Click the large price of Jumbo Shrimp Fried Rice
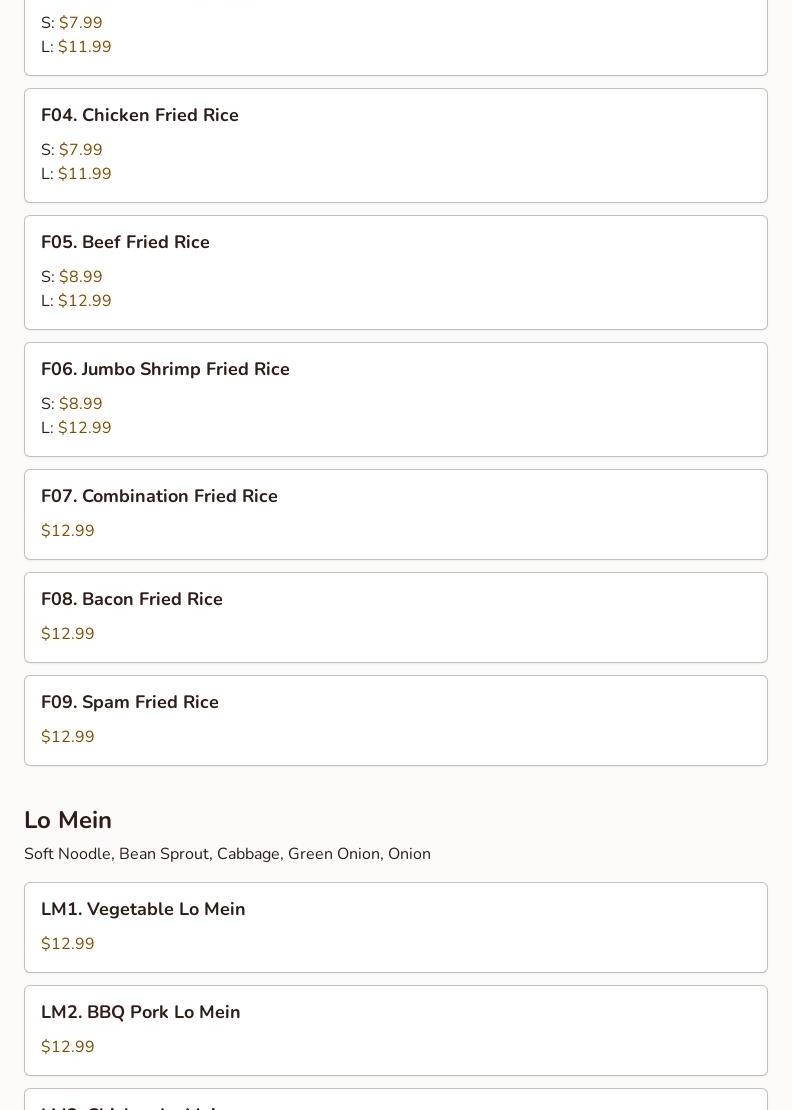This screenshot has height=1110, width=792. click(x=84, y=428)
